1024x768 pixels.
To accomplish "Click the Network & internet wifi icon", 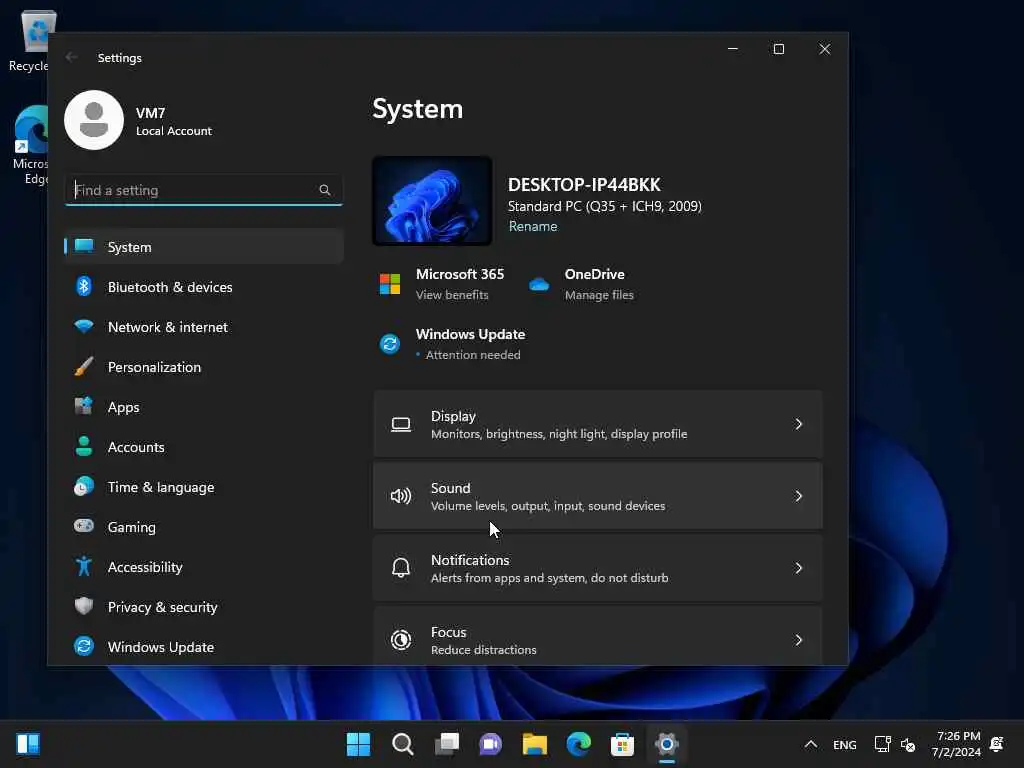I will (84, 326).
